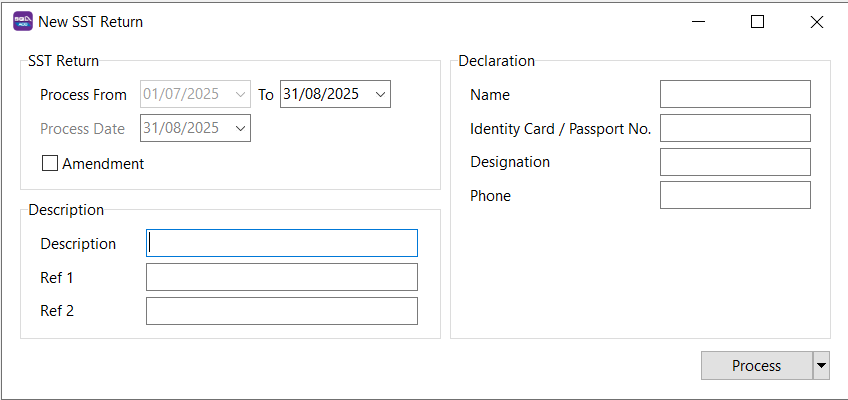This screenshot has height=400, width=848.
Task: Click the Process button
Action: click(756, 366)
